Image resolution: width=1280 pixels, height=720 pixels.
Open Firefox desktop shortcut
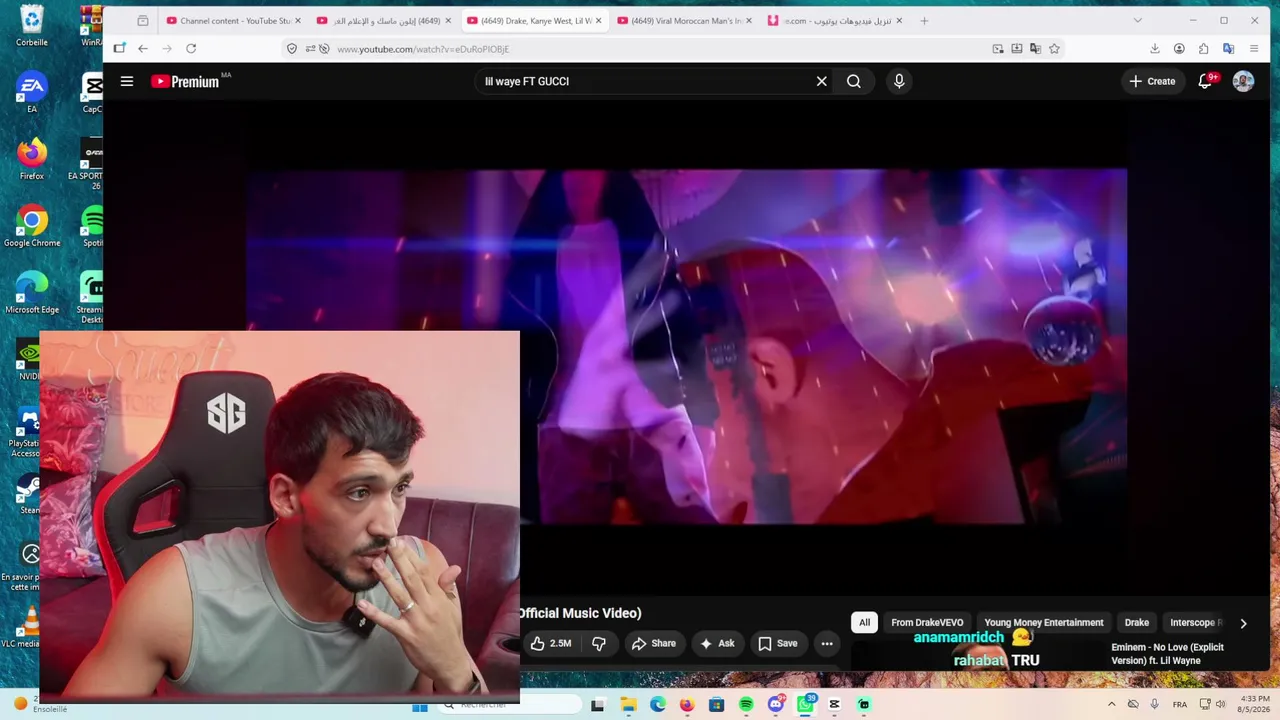tap(32, 159)
